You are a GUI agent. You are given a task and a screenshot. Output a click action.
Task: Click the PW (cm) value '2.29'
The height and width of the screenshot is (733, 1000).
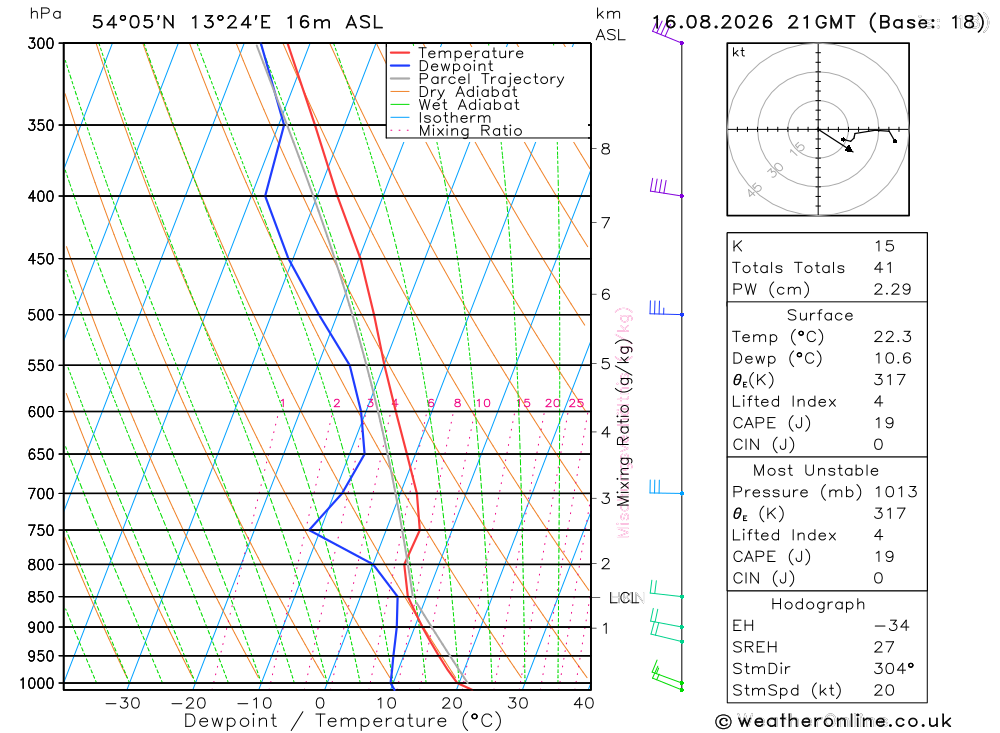point(892,290)
